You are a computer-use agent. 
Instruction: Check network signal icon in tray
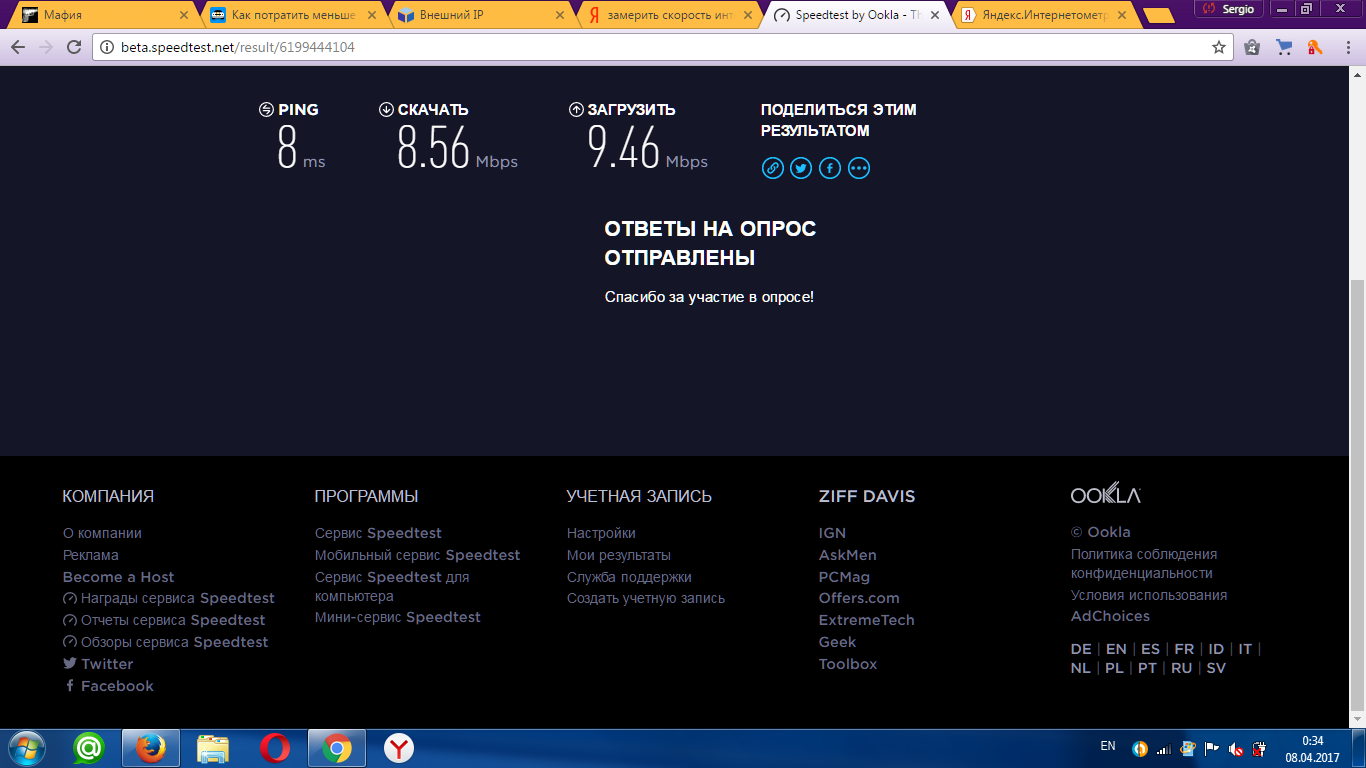1163,748
